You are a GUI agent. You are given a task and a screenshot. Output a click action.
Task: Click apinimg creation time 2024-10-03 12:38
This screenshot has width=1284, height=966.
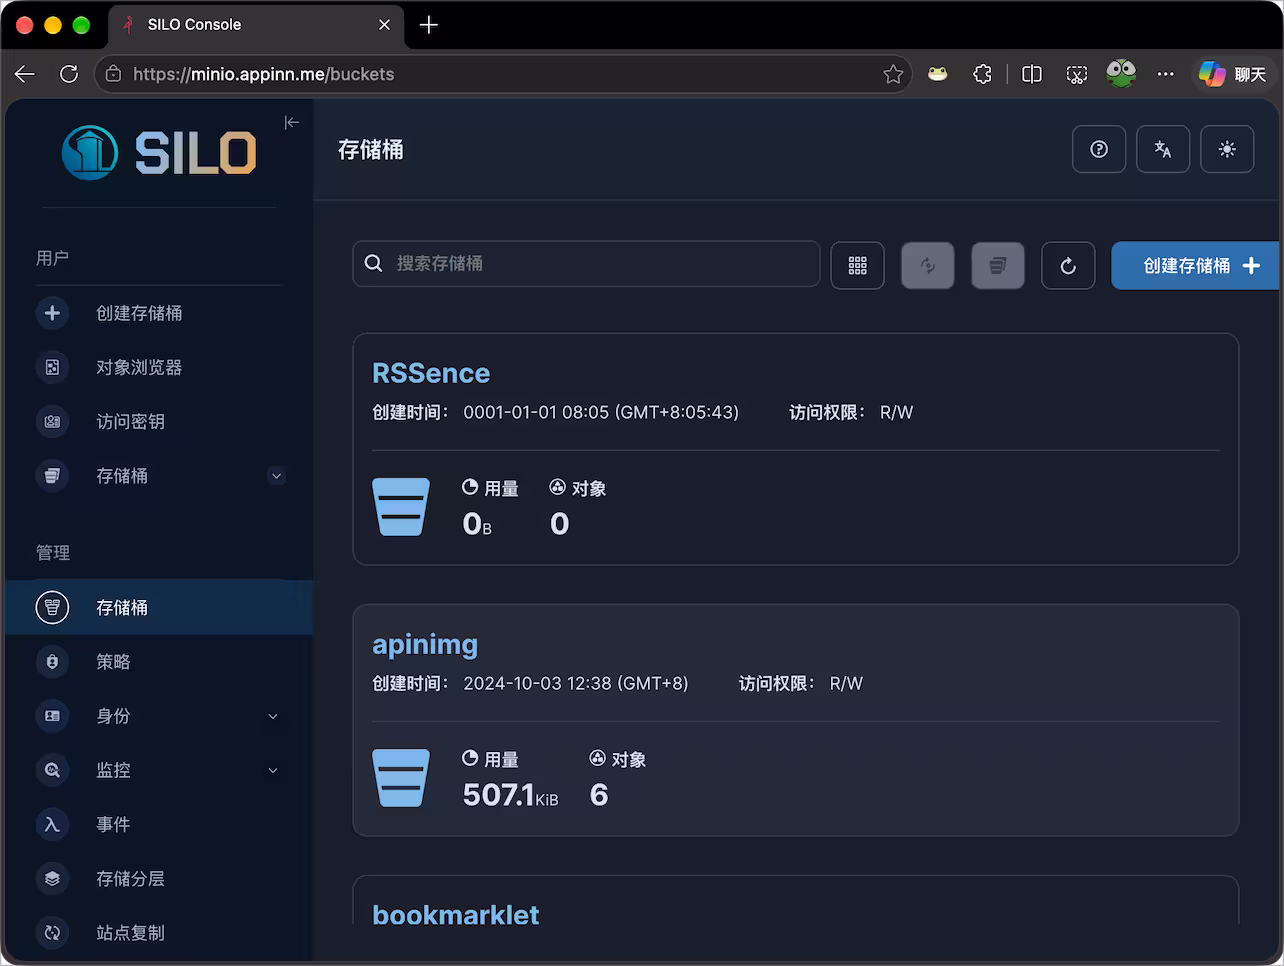tap(575, 683)
